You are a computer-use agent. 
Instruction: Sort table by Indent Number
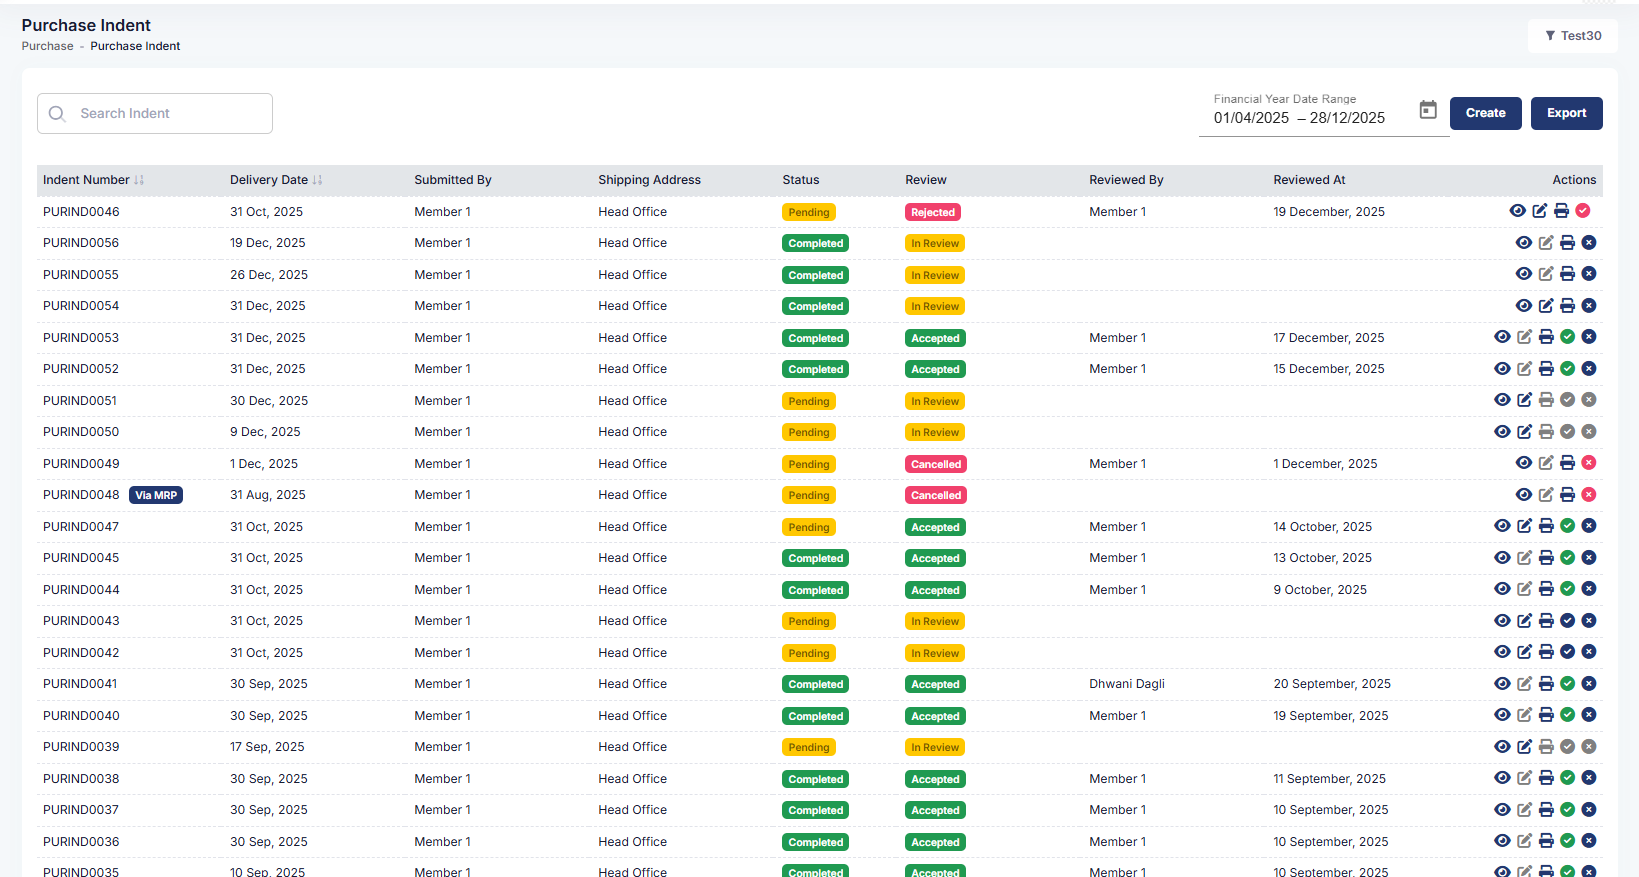[x=139, y=180]
